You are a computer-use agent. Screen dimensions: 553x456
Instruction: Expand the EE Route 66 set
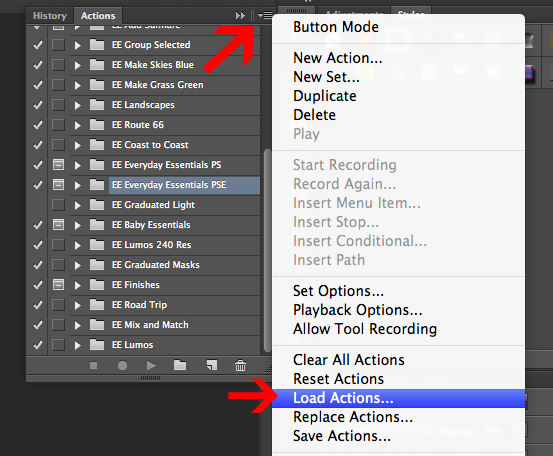(x=78, y=125)
